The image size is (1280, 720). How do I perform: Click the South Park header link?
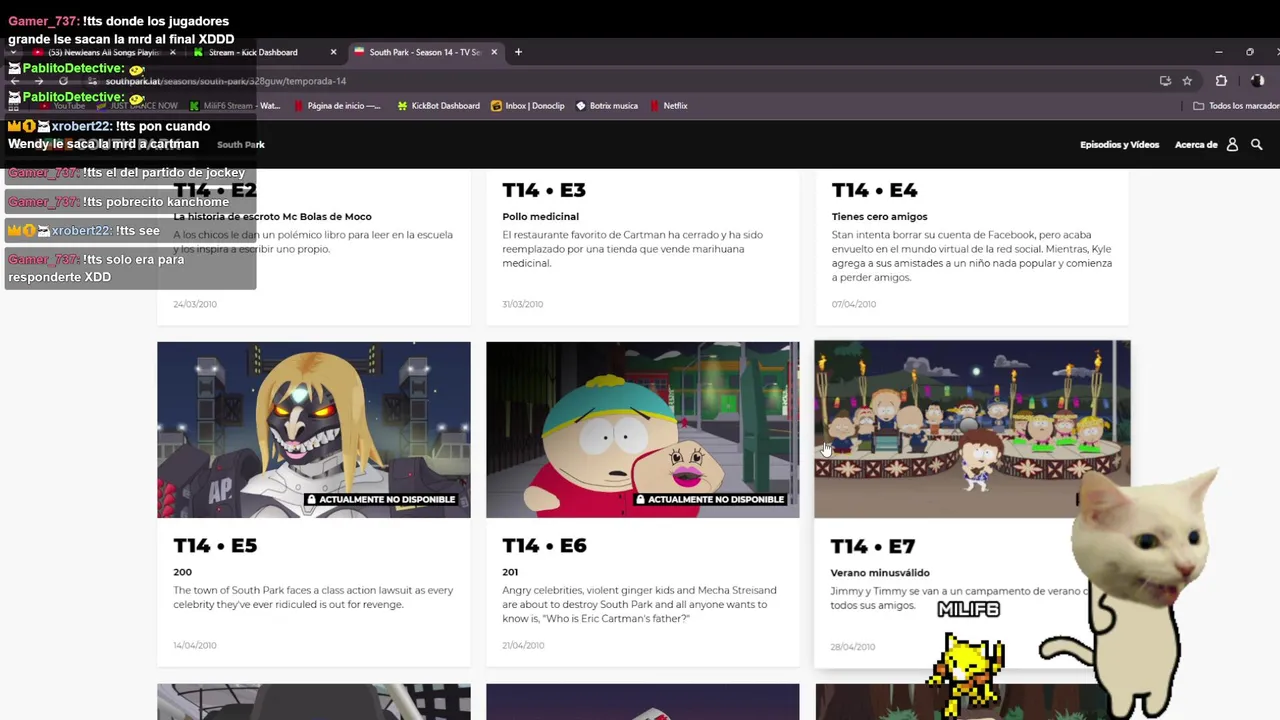click(x=241, y=145)
